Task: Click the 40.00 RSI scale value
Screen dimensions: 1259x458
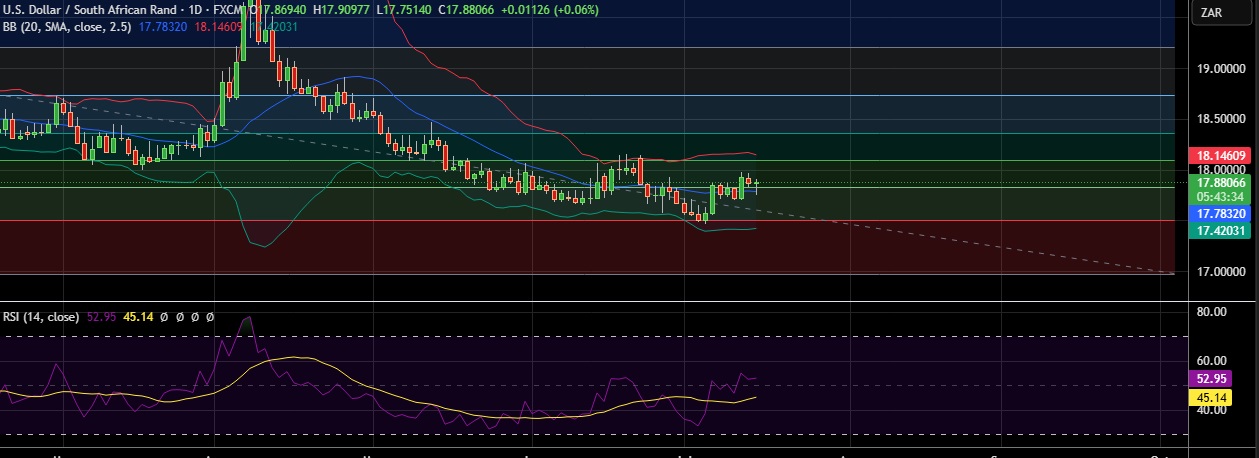Action: click(1210, 410)
